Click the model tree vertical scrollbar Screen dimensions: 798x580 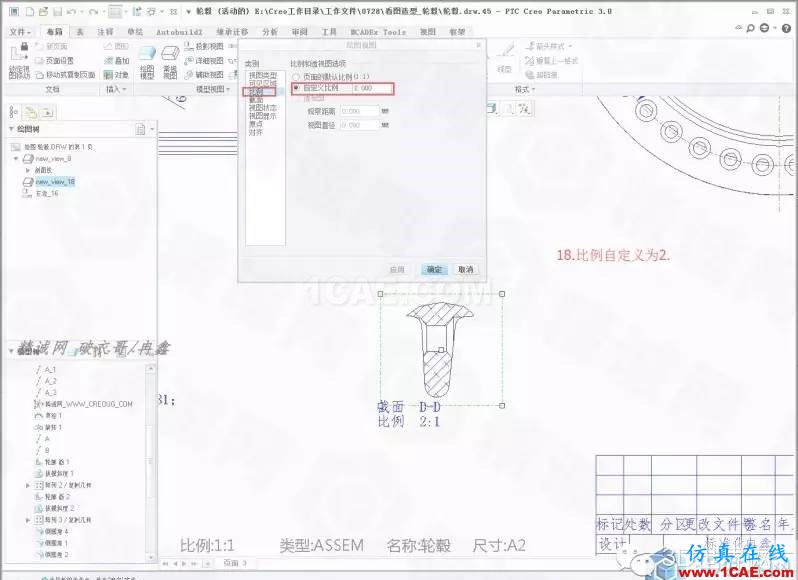tap(151, 461)
